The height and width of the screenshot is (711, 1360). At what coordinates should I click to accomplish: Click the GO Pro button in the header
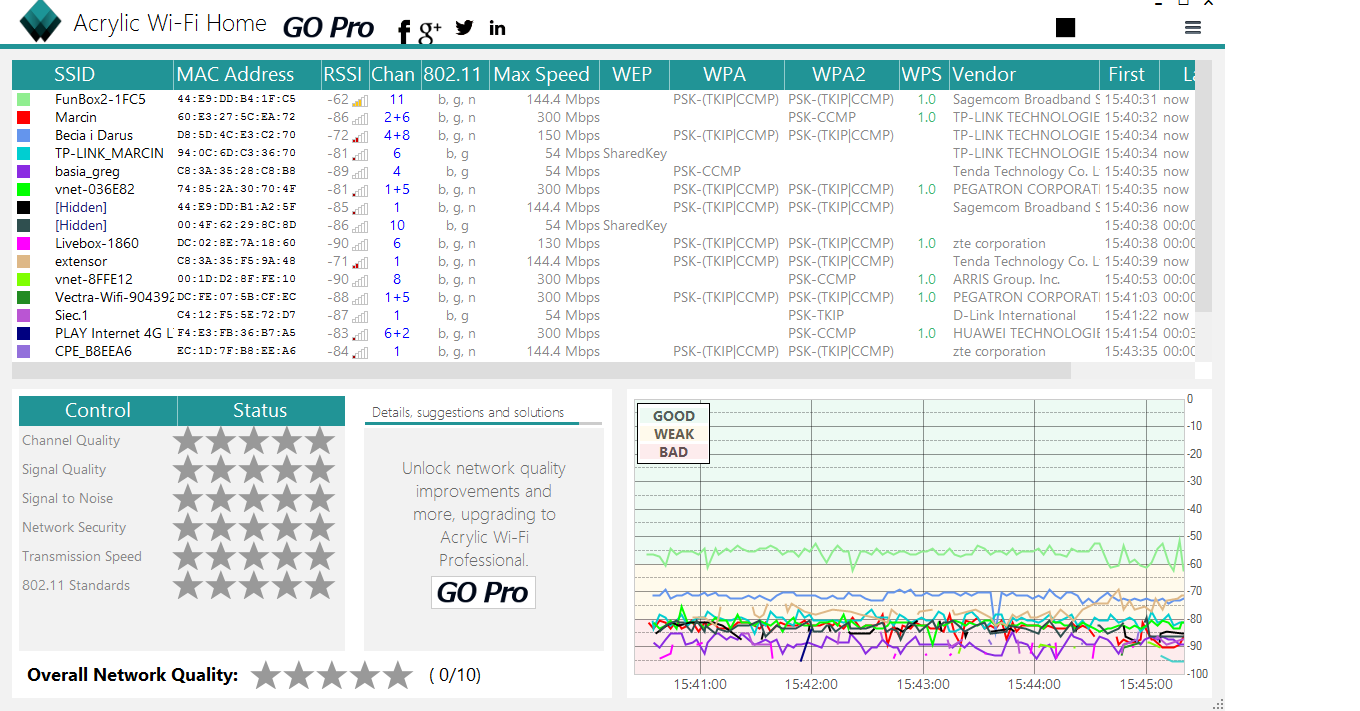(x=328, y=28)
